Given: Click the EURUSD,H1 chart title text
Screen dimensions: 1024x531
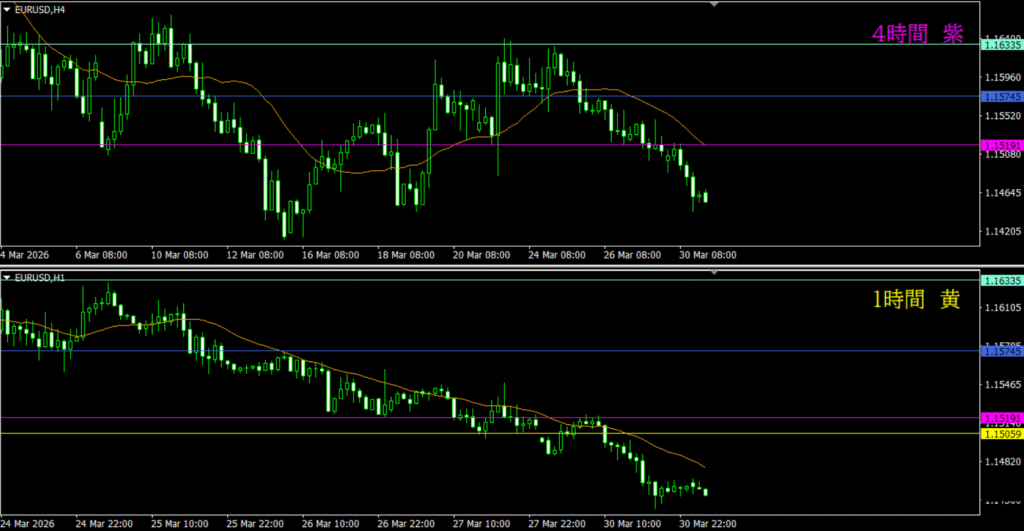Looking at the screenshot, I should [x=41, y=277].
